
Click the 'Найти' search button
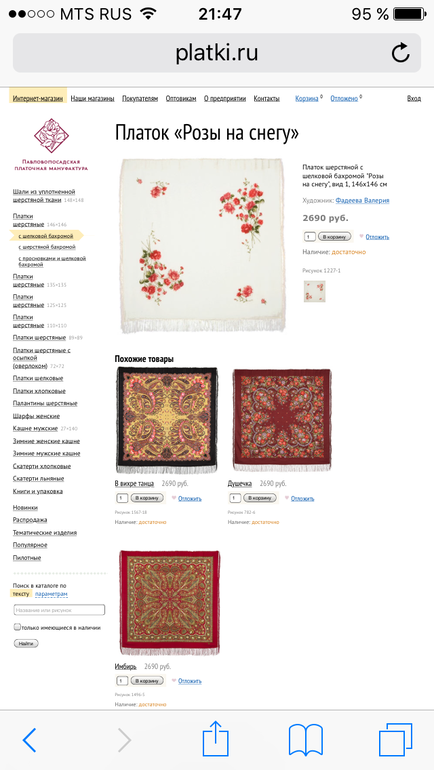pos(26,643)
